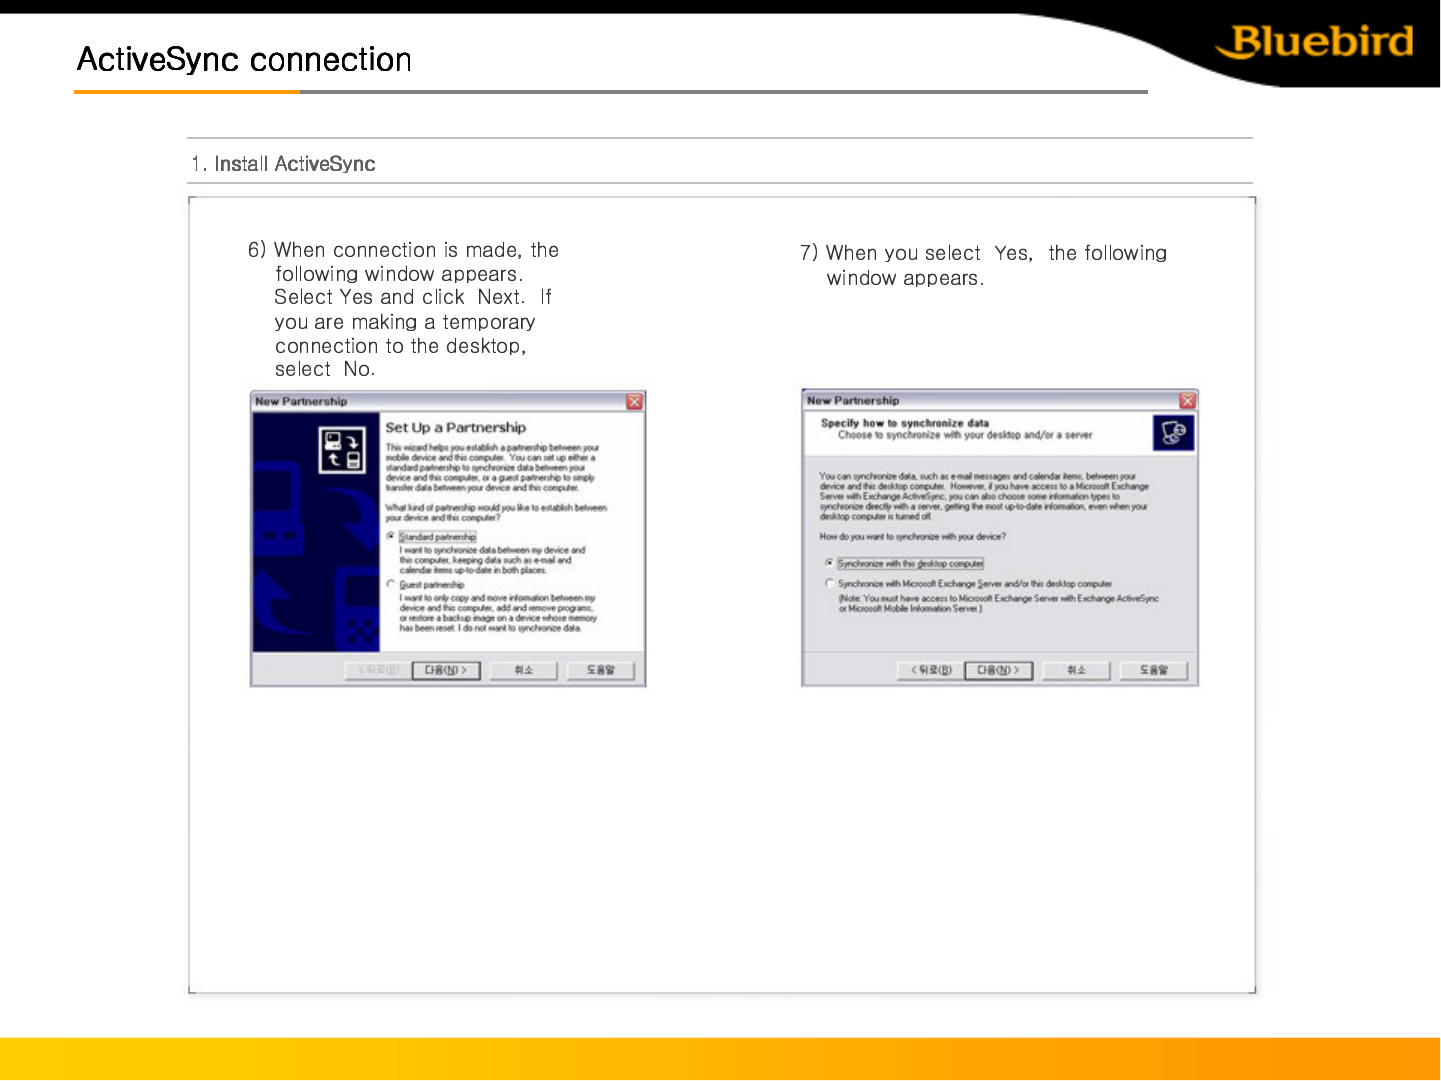Go back with 뒤로(B) in synchronize data dialog
This screenshot has width=1441, height=1081.
coord(930,670)
